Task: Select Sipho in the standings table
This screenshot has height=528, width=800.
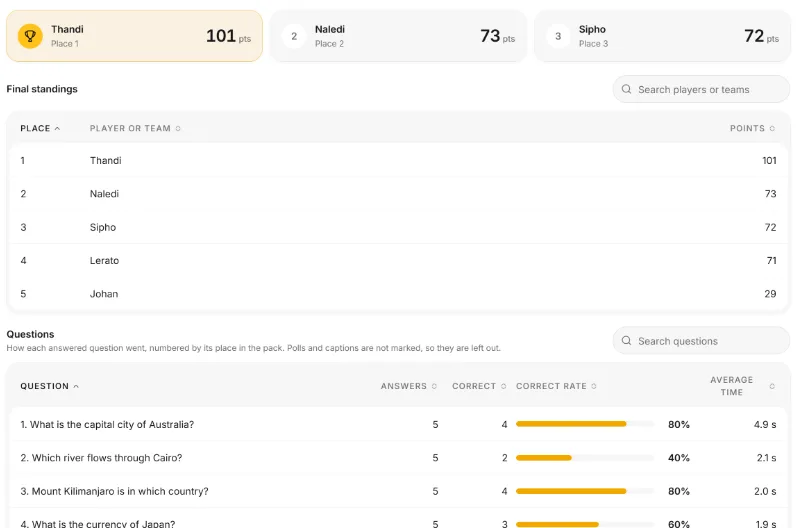Action: coord(398,228)
